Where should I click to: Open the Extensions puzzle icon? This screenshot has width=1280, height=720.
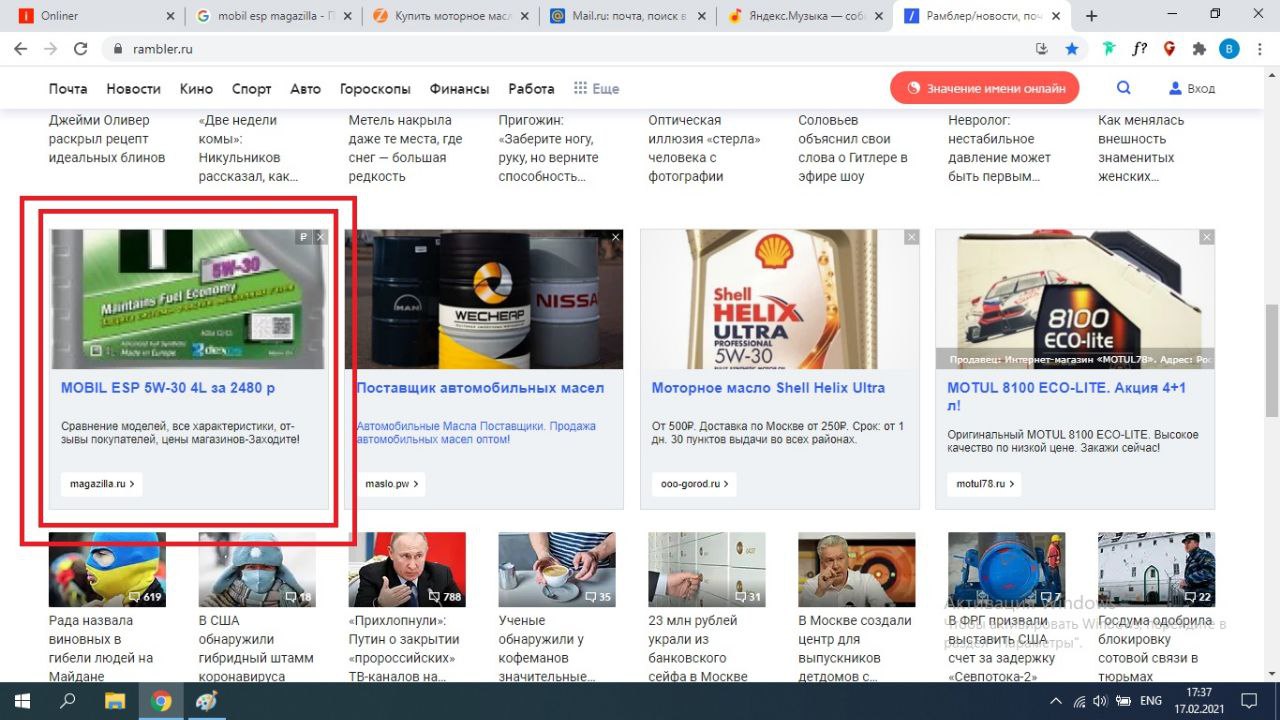(x=1199, y=49)
